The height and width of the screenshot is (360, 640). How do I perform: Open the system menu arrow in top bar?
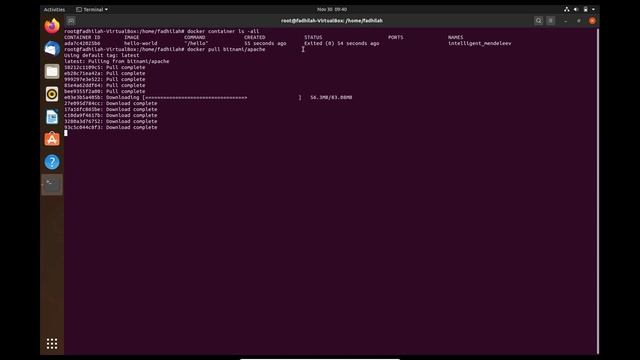coord(593,9)
